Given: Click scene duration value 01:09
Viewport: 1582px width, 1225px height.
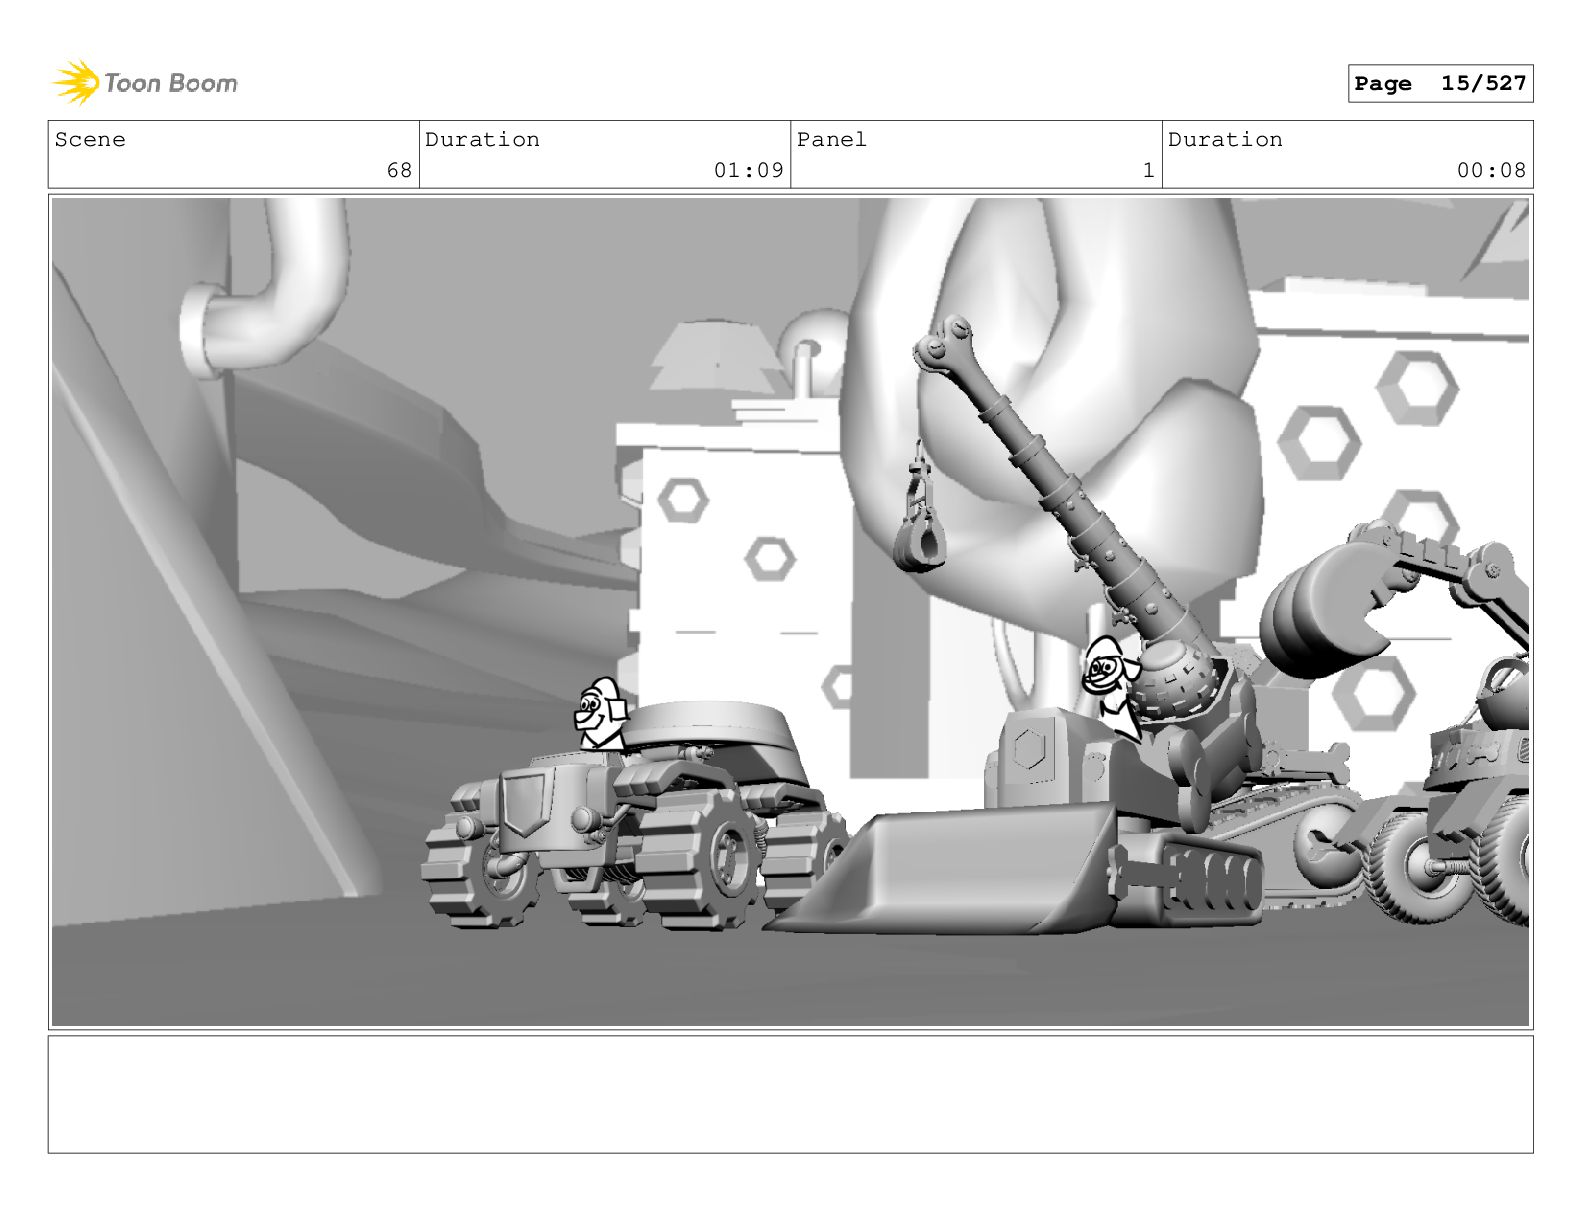Looking at the screenshot, I should (748, 170).
